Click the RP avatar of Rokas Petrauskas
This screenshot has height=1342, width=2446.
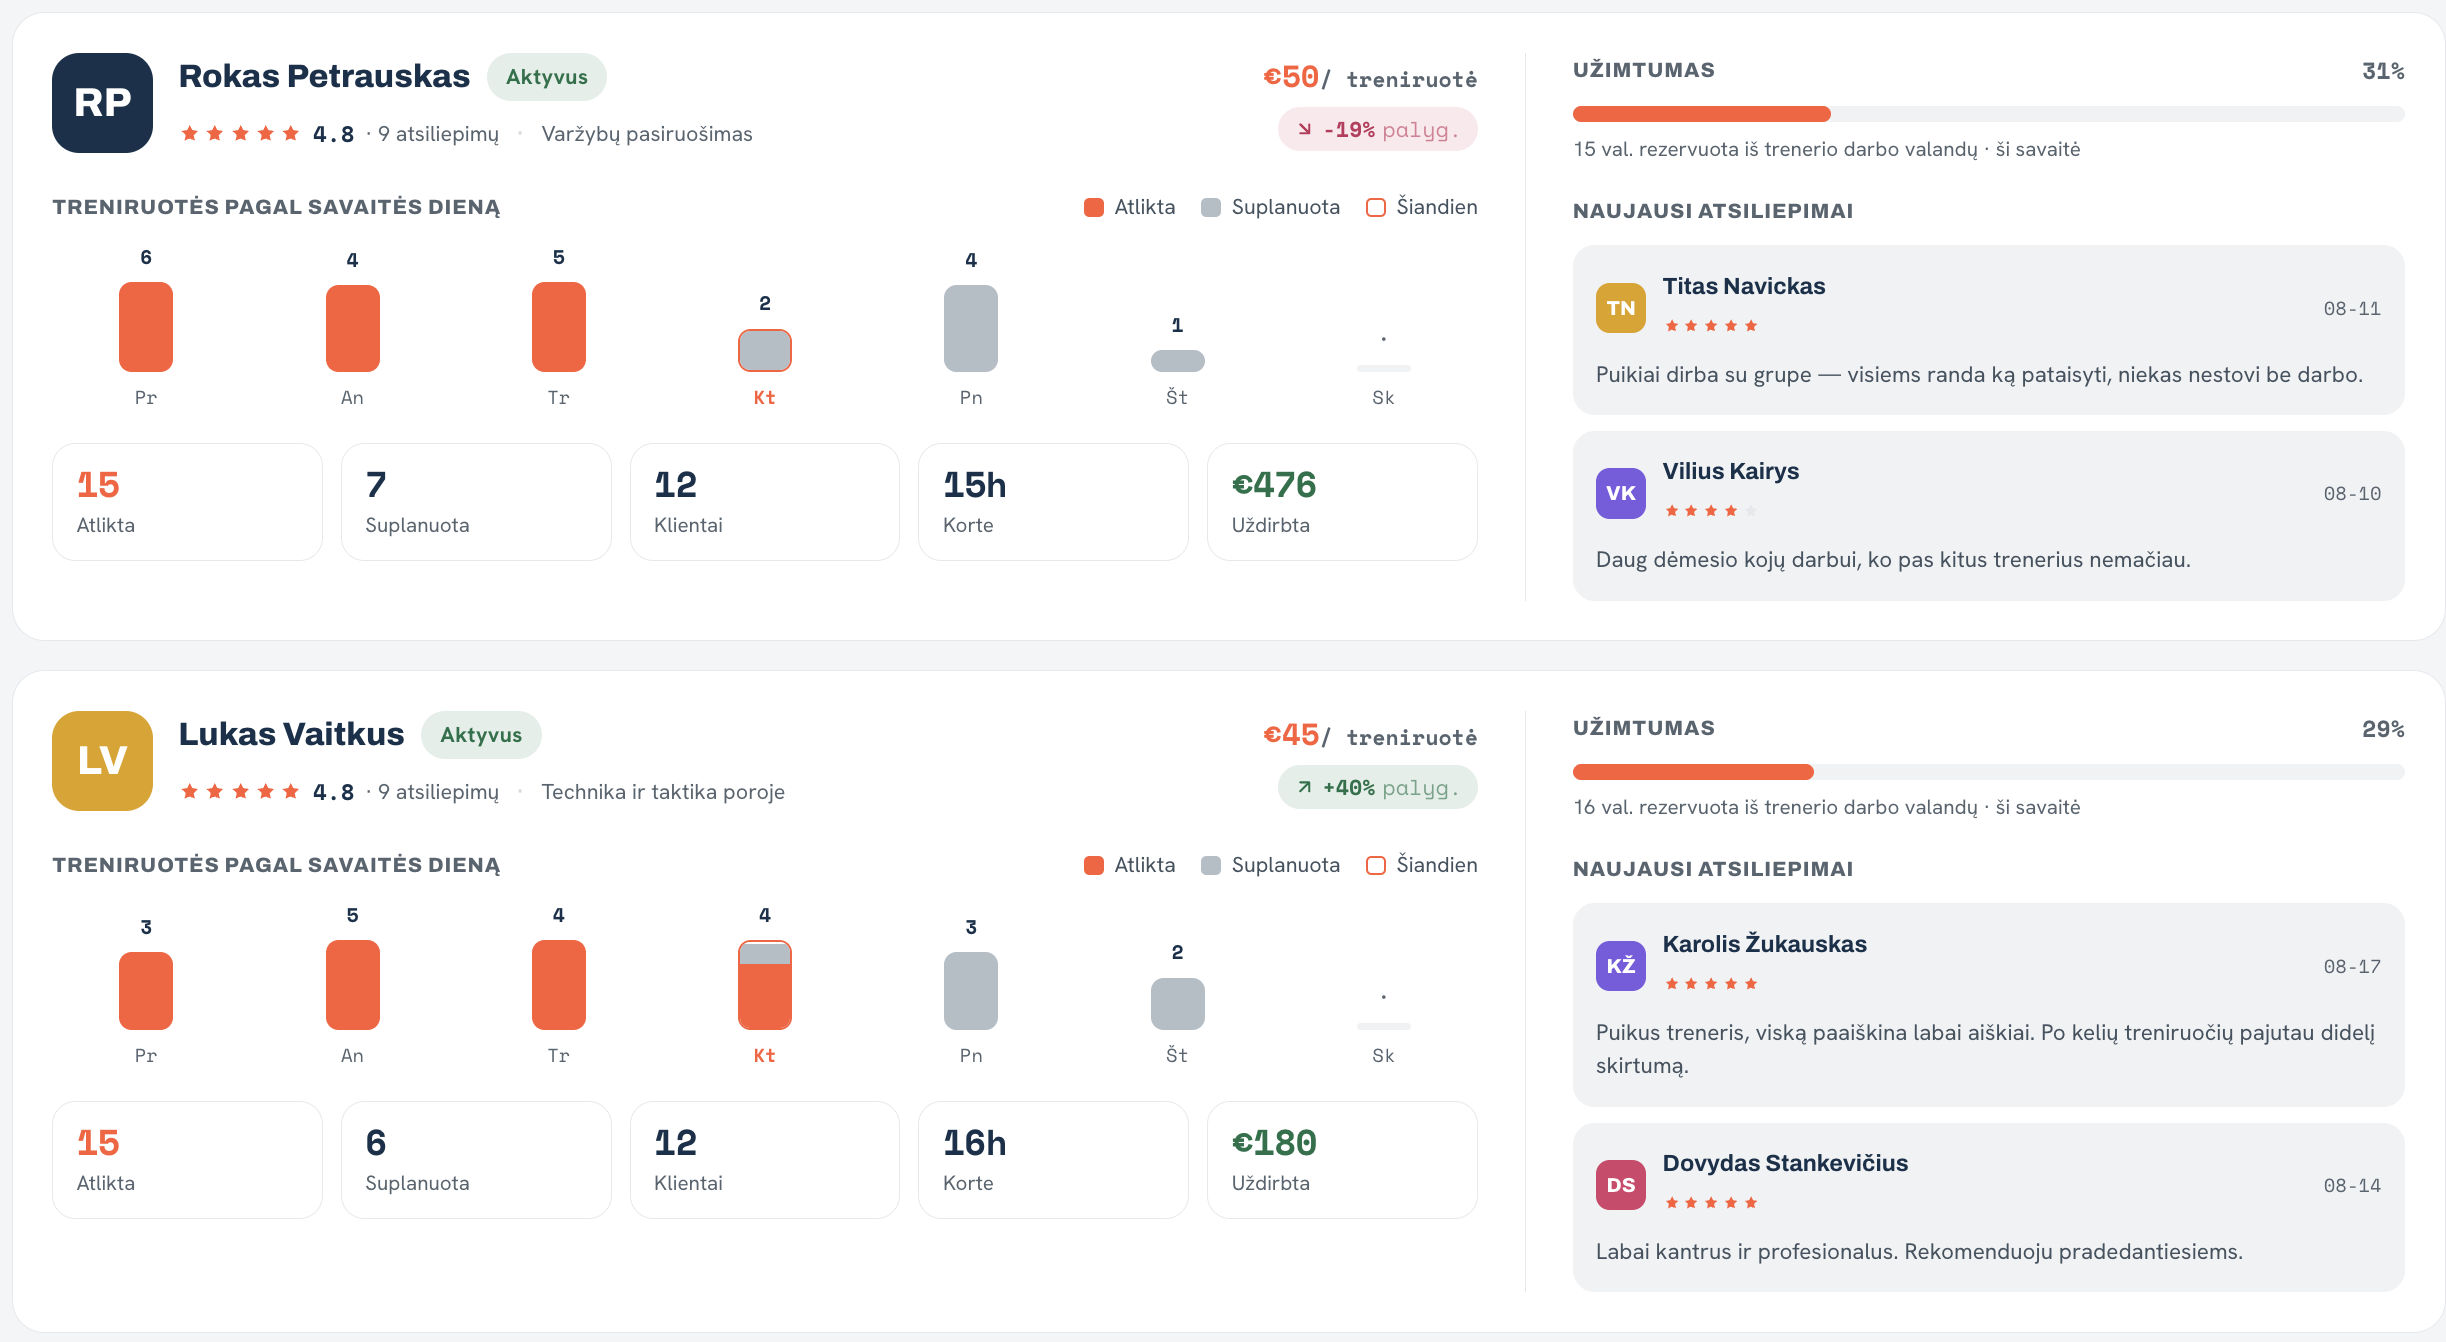click(x=102, y=103)
